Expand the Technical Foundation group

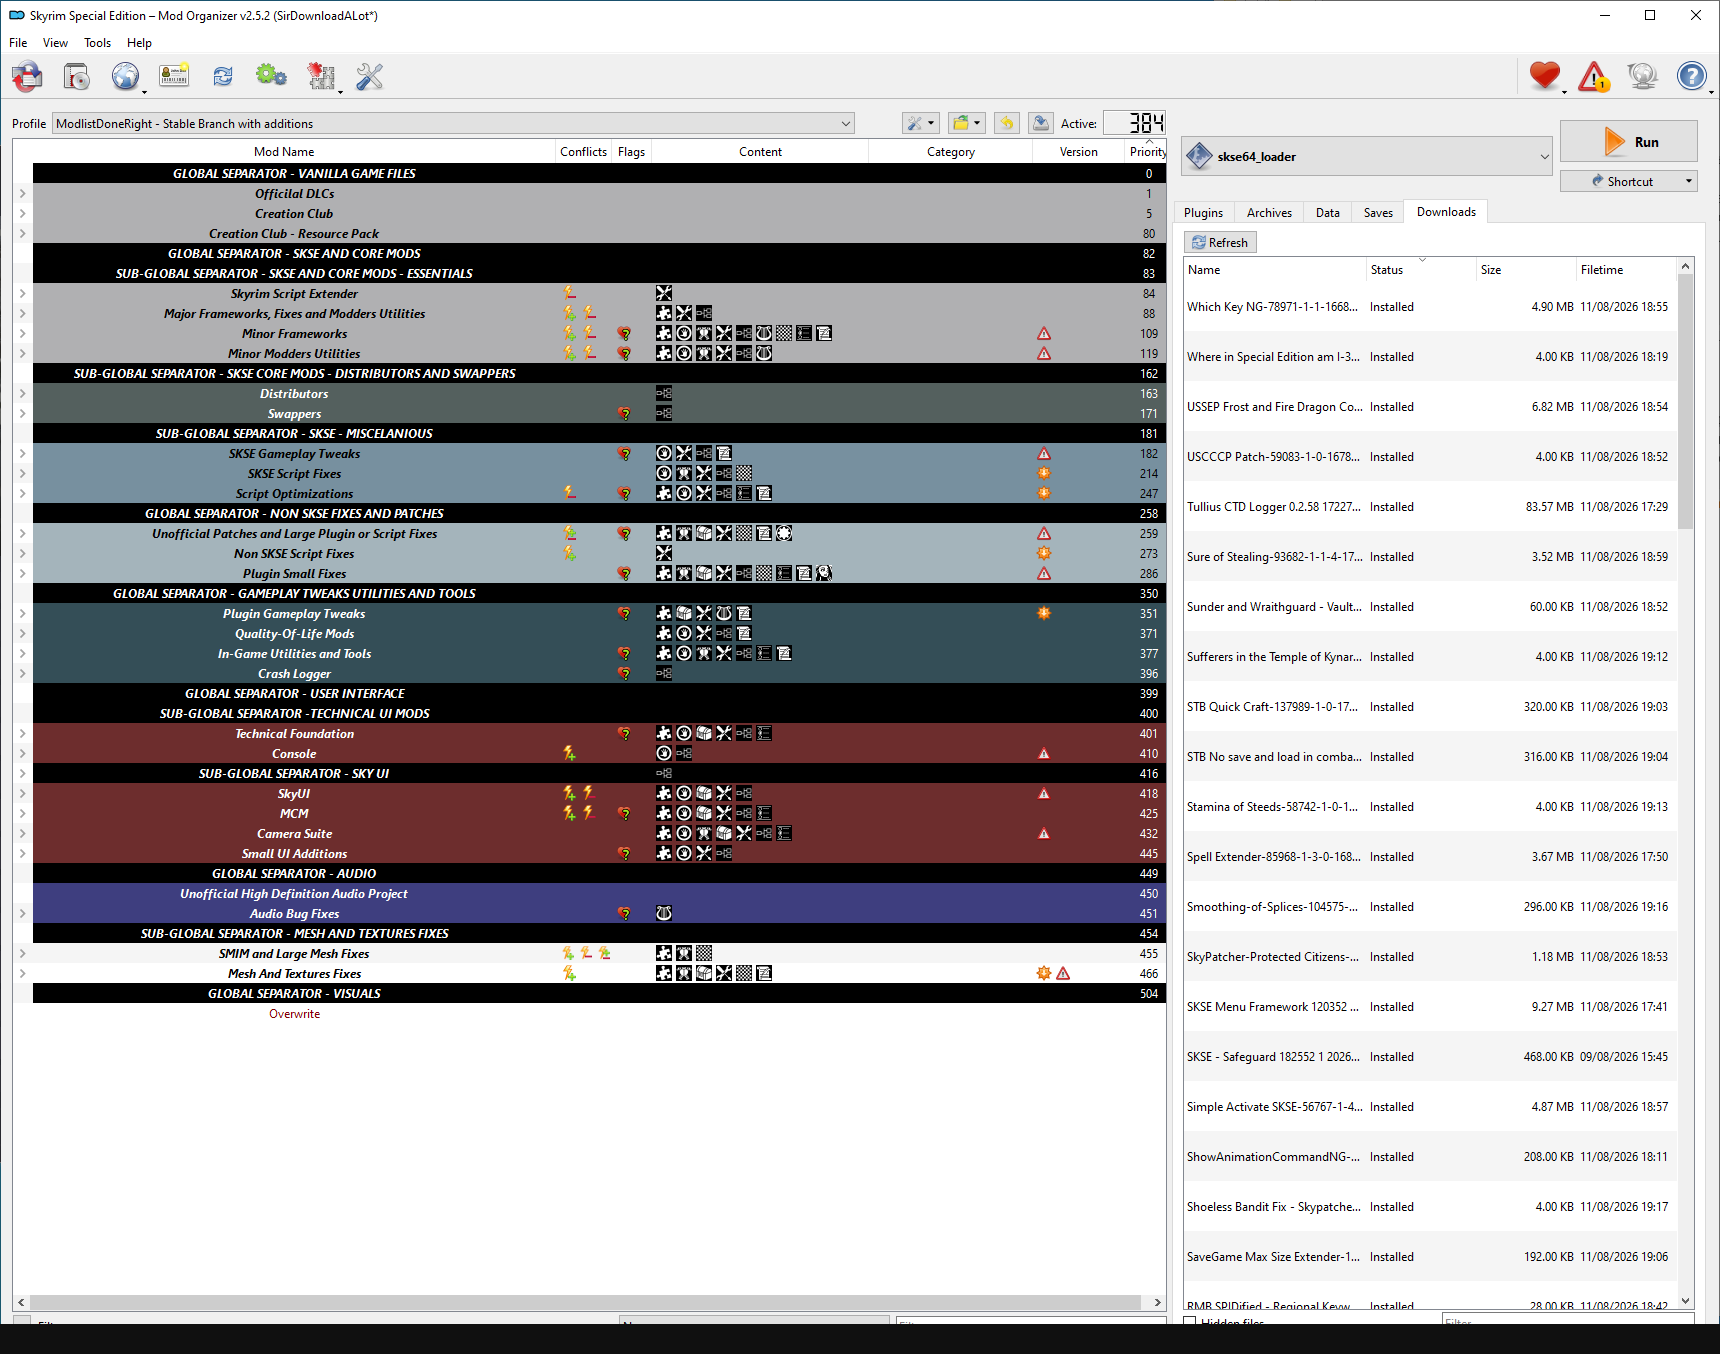pos(22,733)
